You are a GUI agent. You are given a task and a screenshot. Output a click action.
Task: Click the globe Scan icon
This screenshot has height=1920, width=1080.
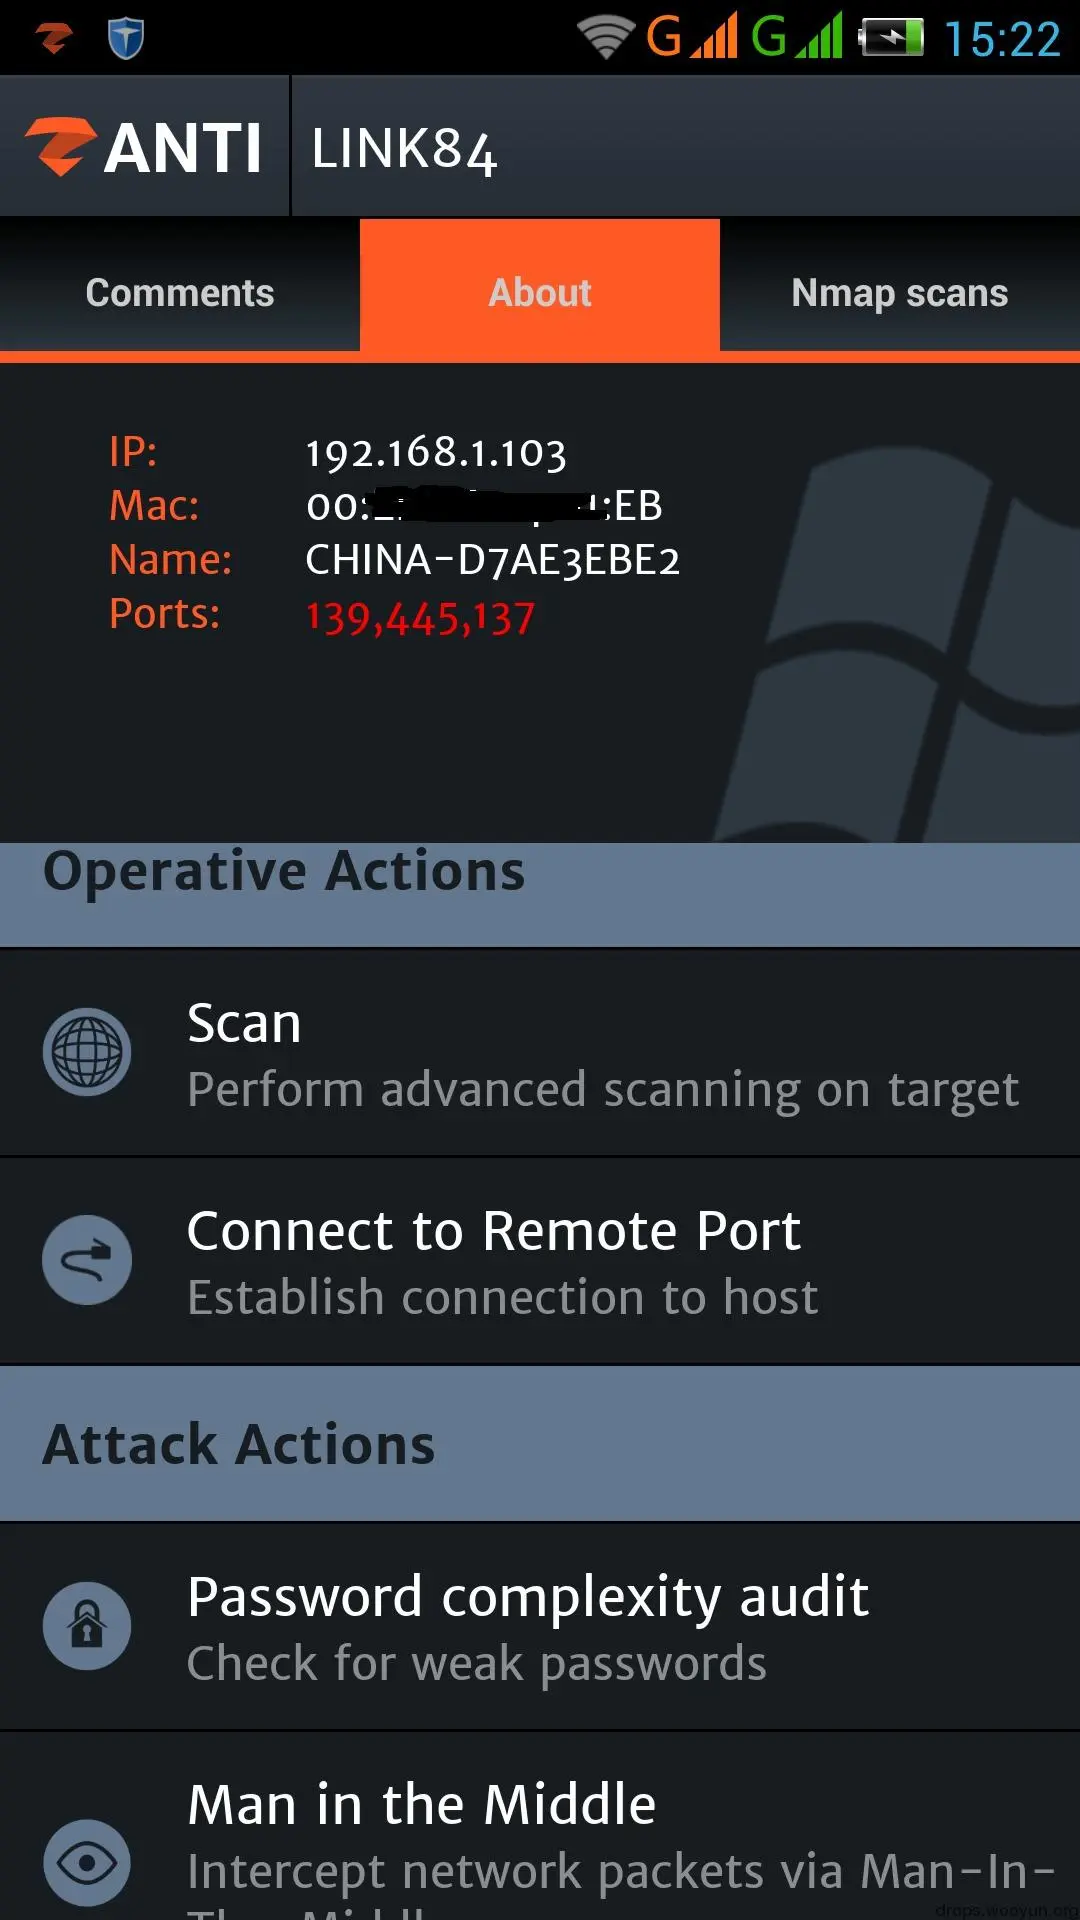coord(87,1052)
